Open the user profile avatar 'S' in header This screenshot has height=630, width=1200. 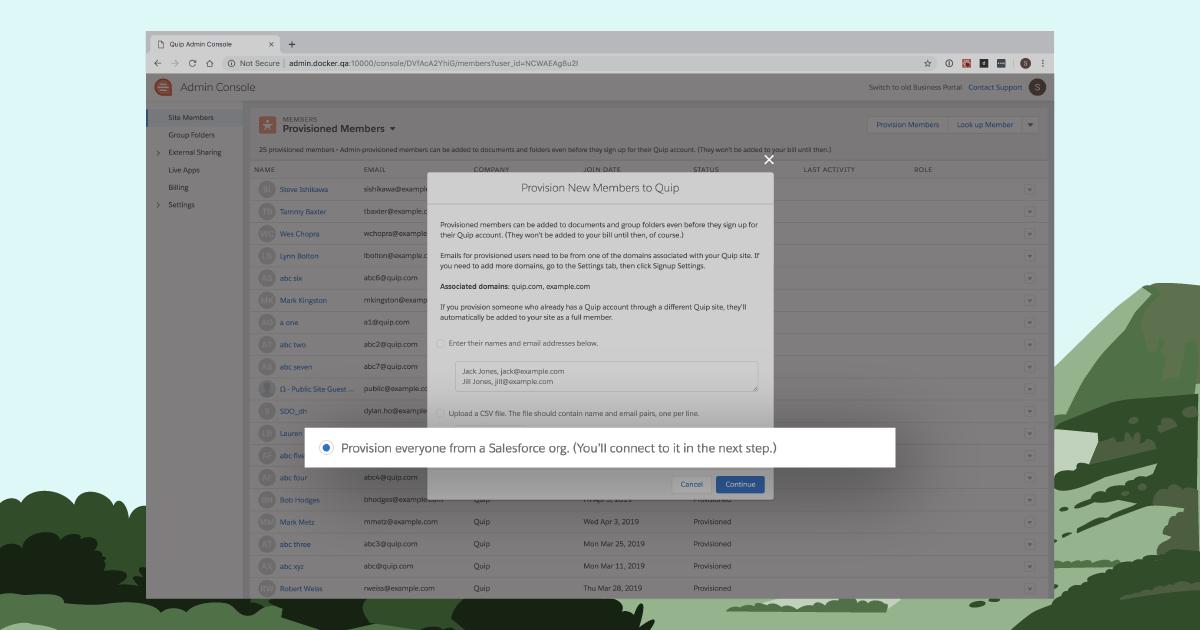[1037, 87]
